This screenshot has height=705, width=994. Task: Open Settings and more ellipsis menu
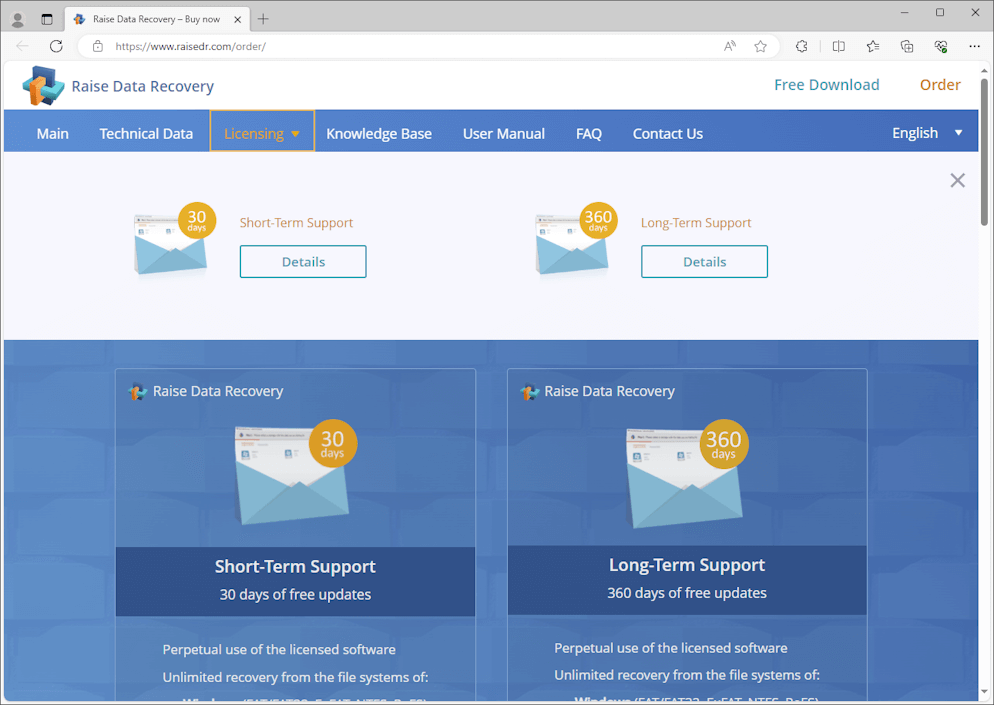[974, 46]
